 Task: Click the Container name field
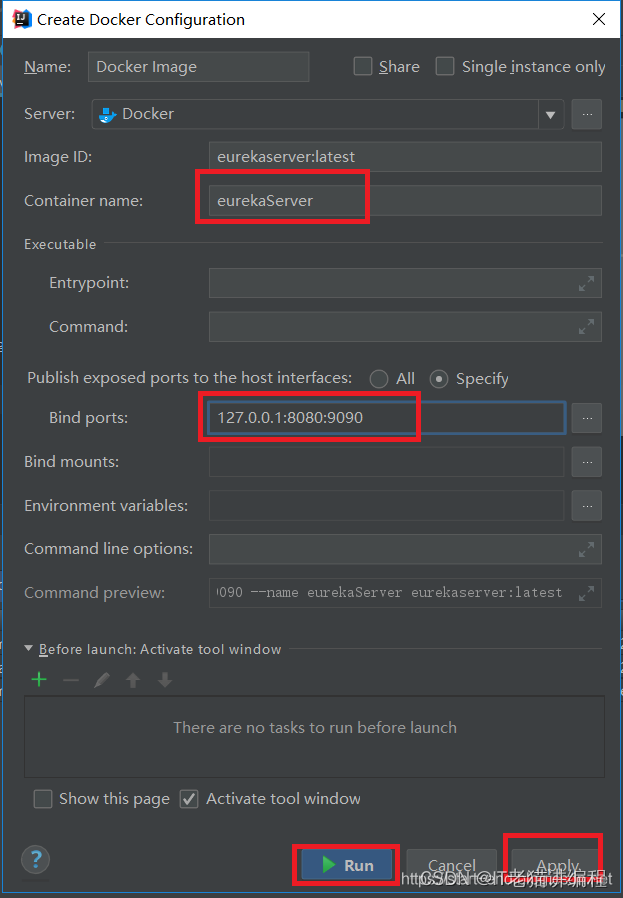[x=405, y=200]
